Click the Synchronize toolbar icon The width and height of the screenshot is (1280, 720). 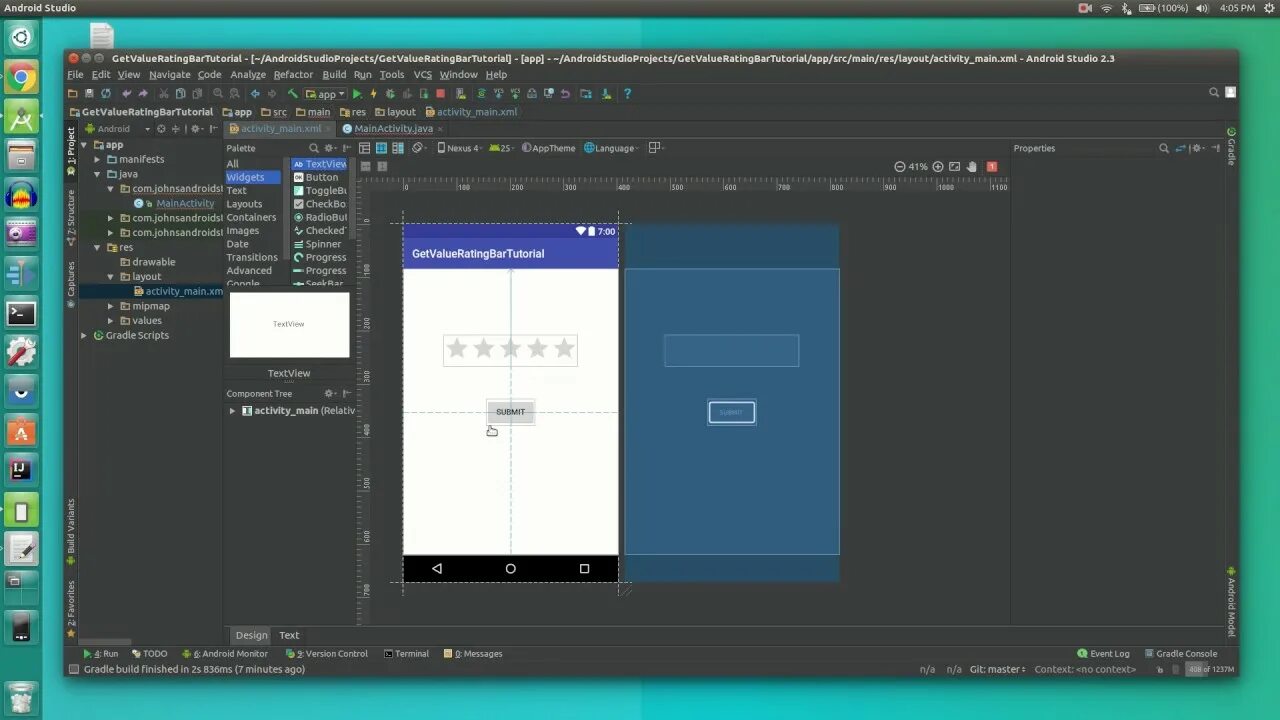(106, 94)
